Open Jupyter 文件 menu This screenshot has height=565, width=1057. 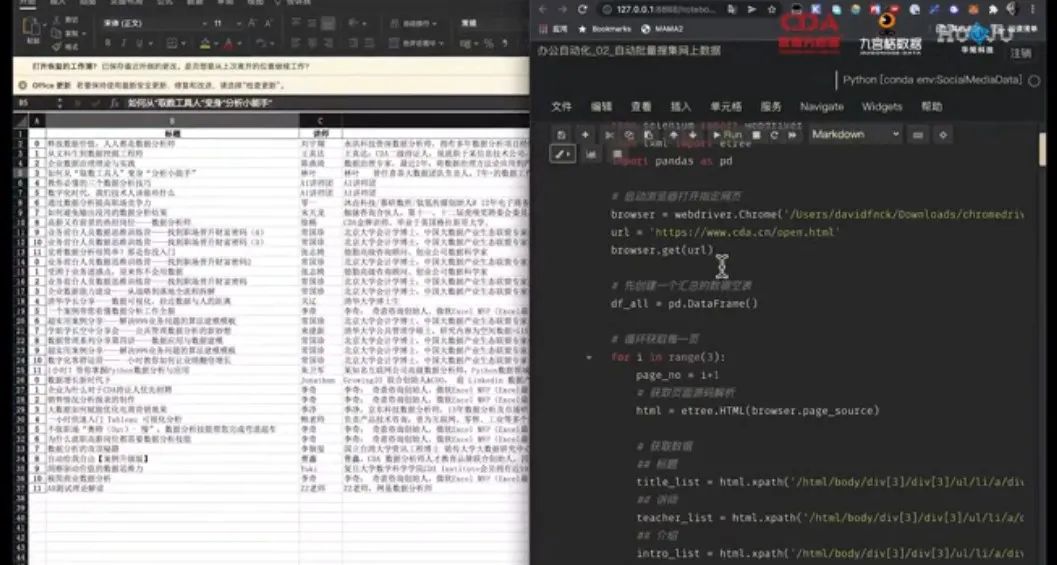(561, 107)
